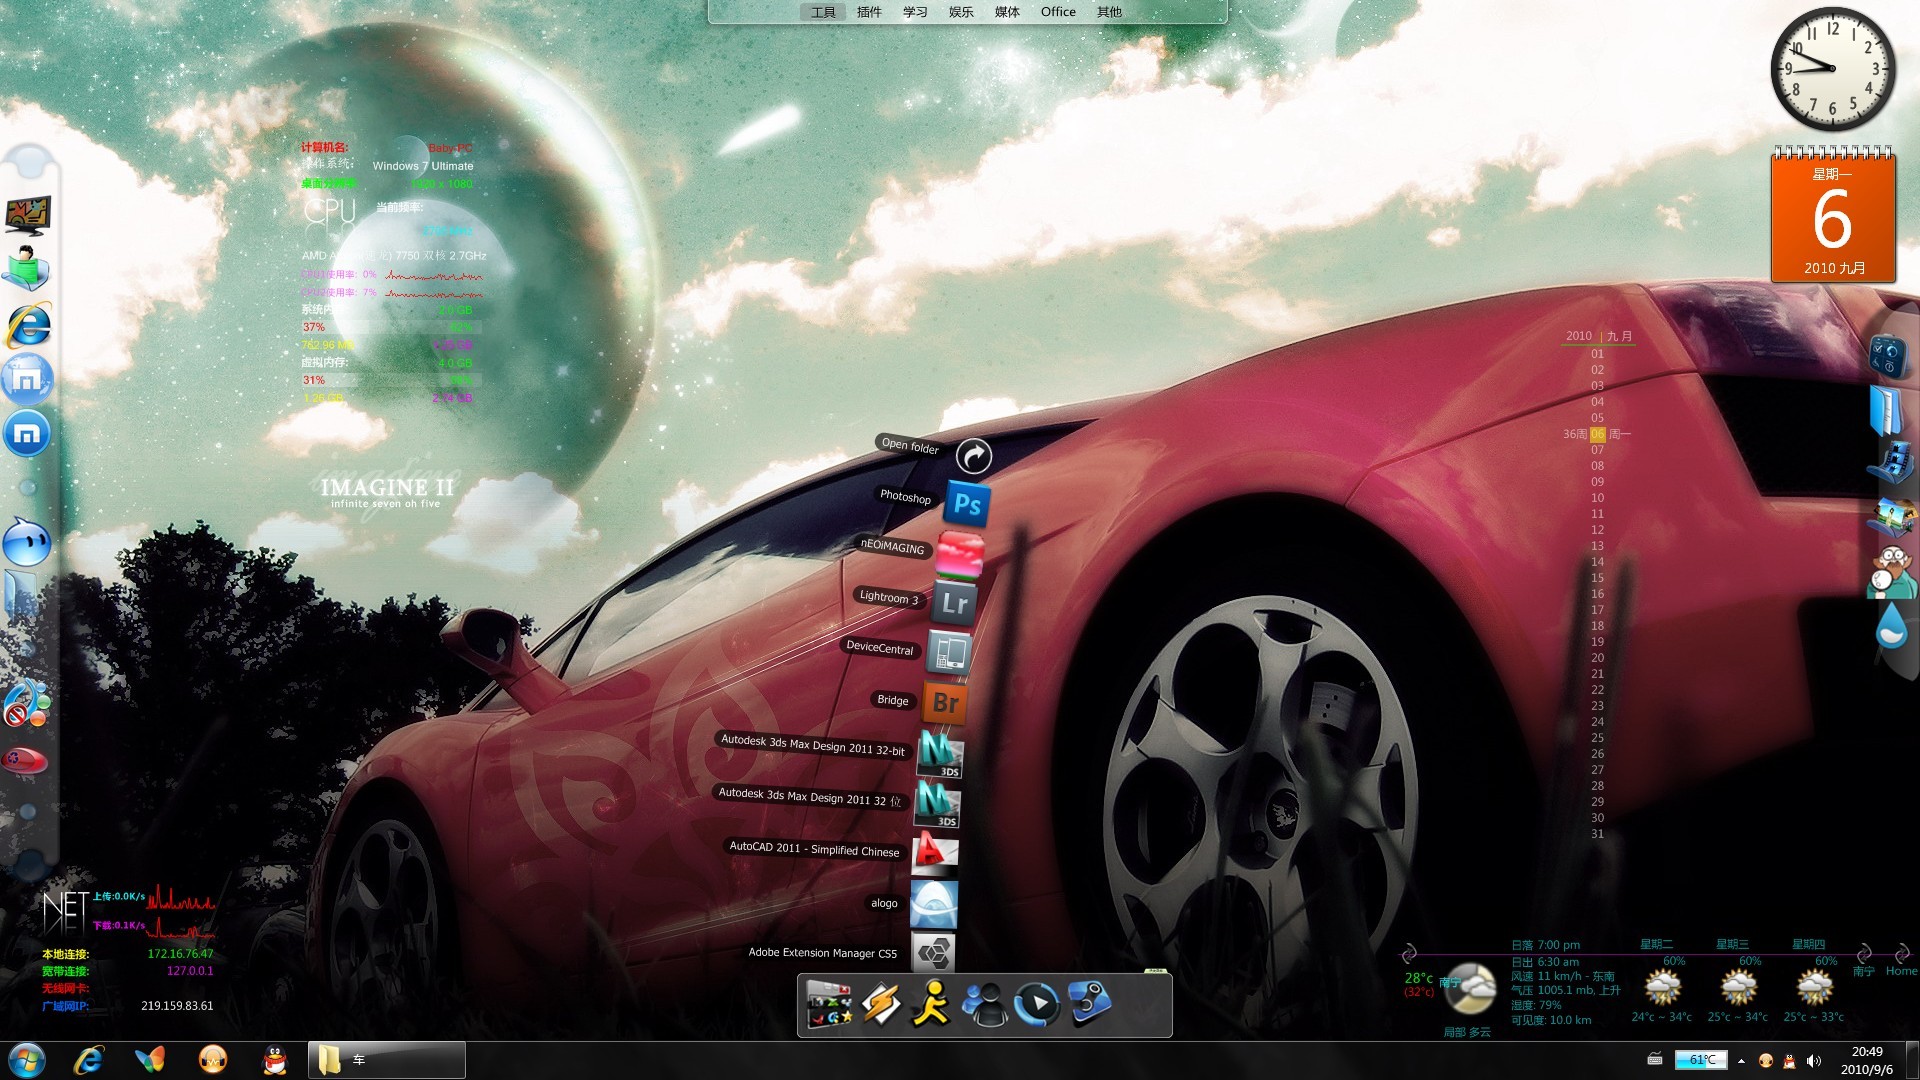
Task: Select date 06 周一 in vertical calendar
Action: tap(1598, 434)
